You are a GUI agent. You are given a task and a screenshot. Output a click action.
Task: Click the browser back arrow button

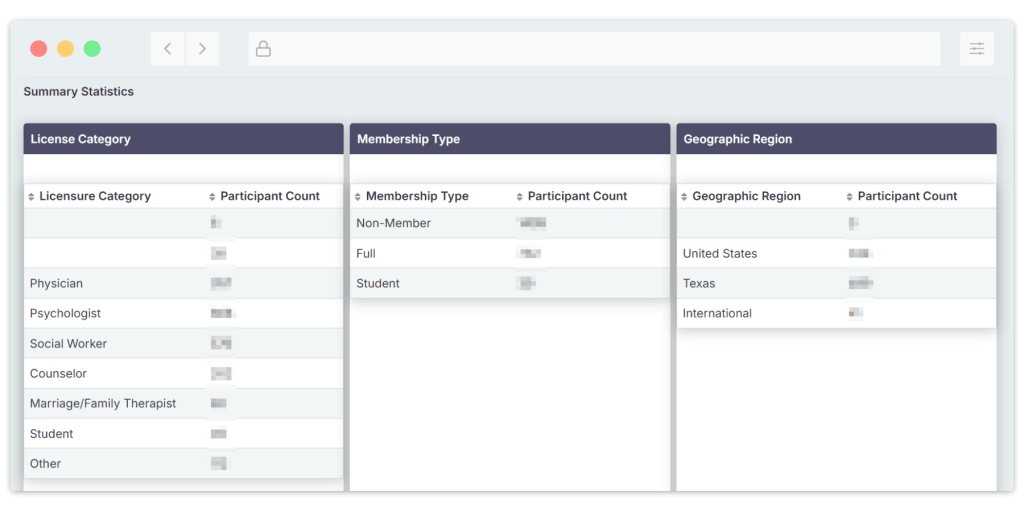coord(168,49)
